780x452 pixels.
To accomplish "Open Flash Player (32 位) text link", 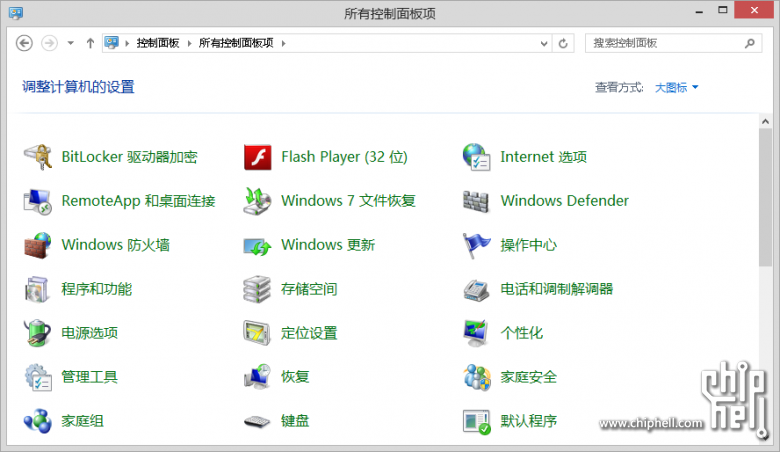I will 344,157.
